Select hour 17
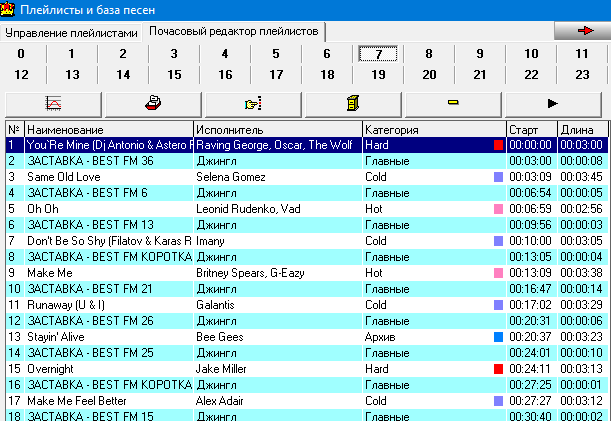Image resolution: width=611 pixels, height=421 pixels. 276,74
